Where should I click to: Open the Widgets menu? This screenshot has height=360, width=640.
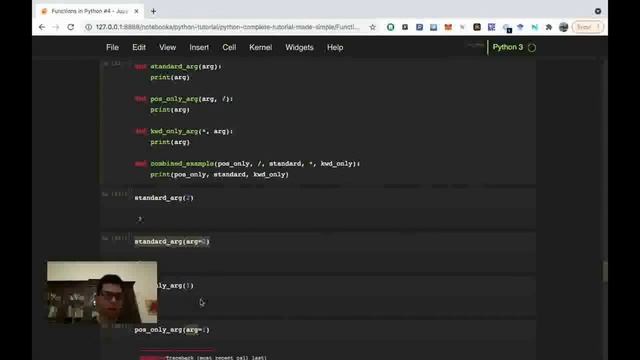299,47
